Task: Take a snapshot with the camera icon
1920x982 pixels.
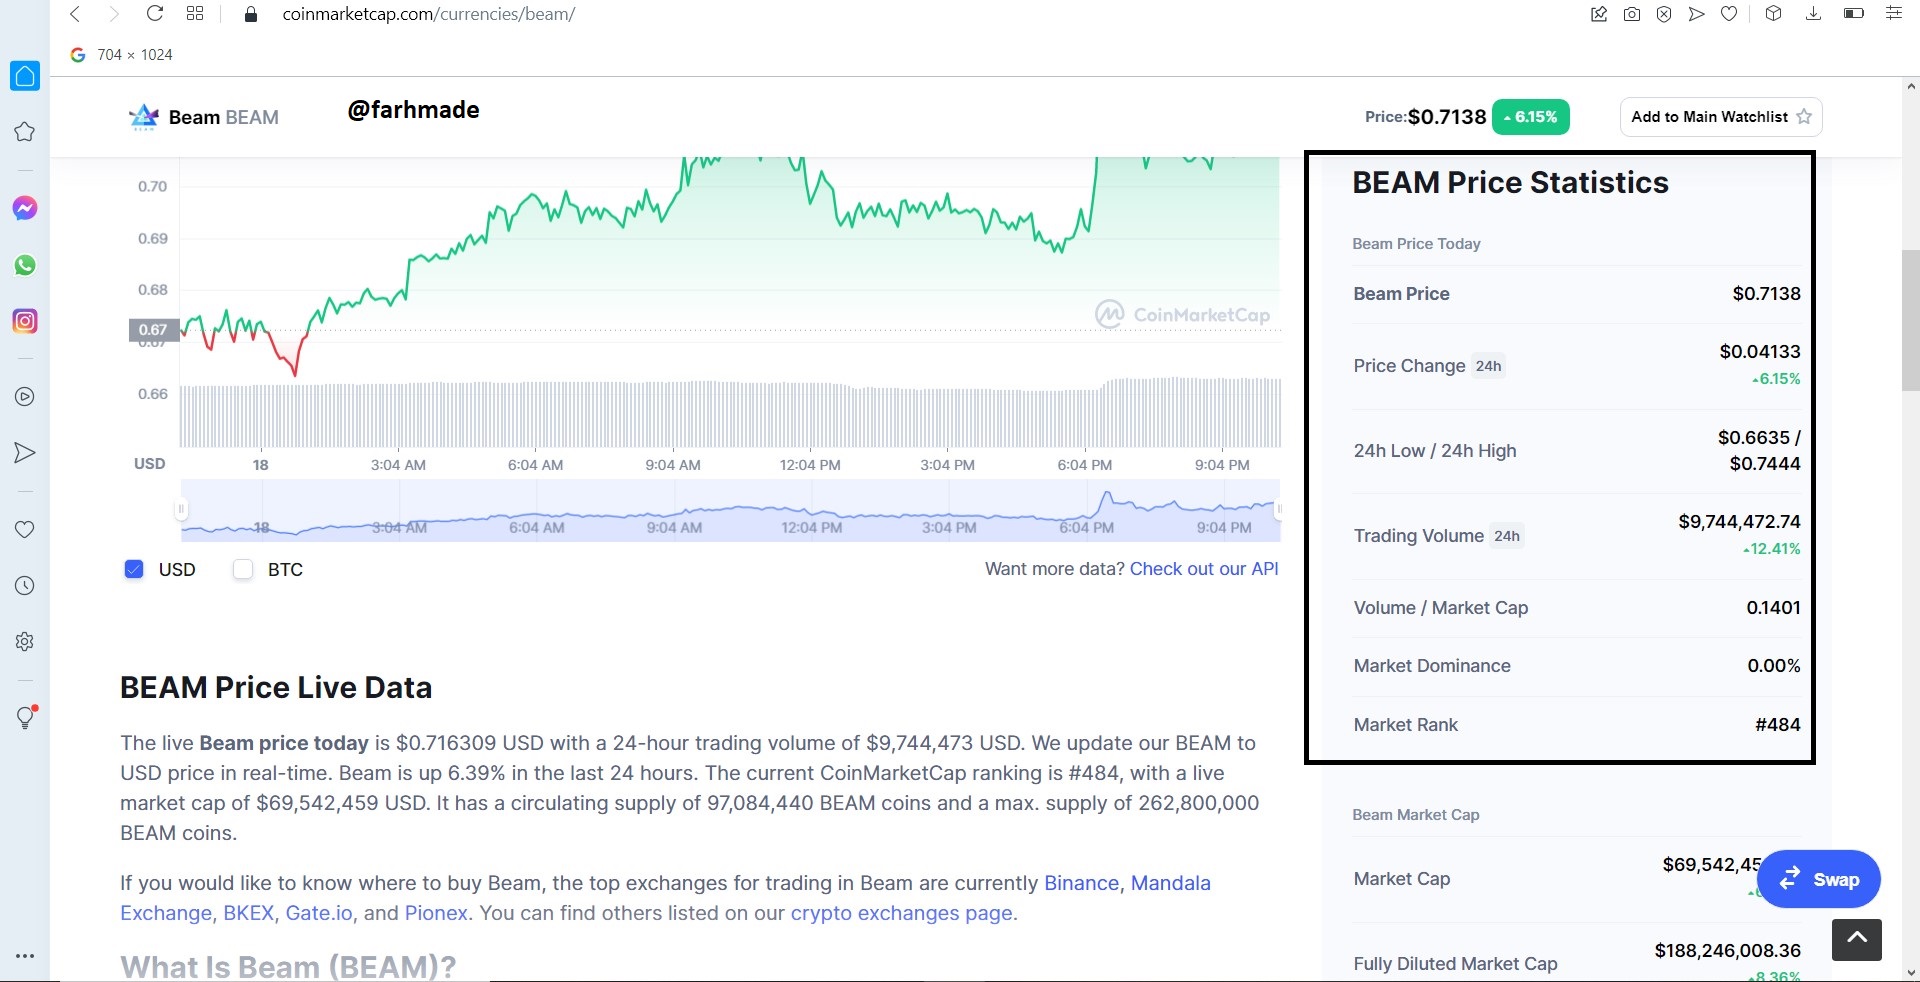Action: tap(1632, 14)
